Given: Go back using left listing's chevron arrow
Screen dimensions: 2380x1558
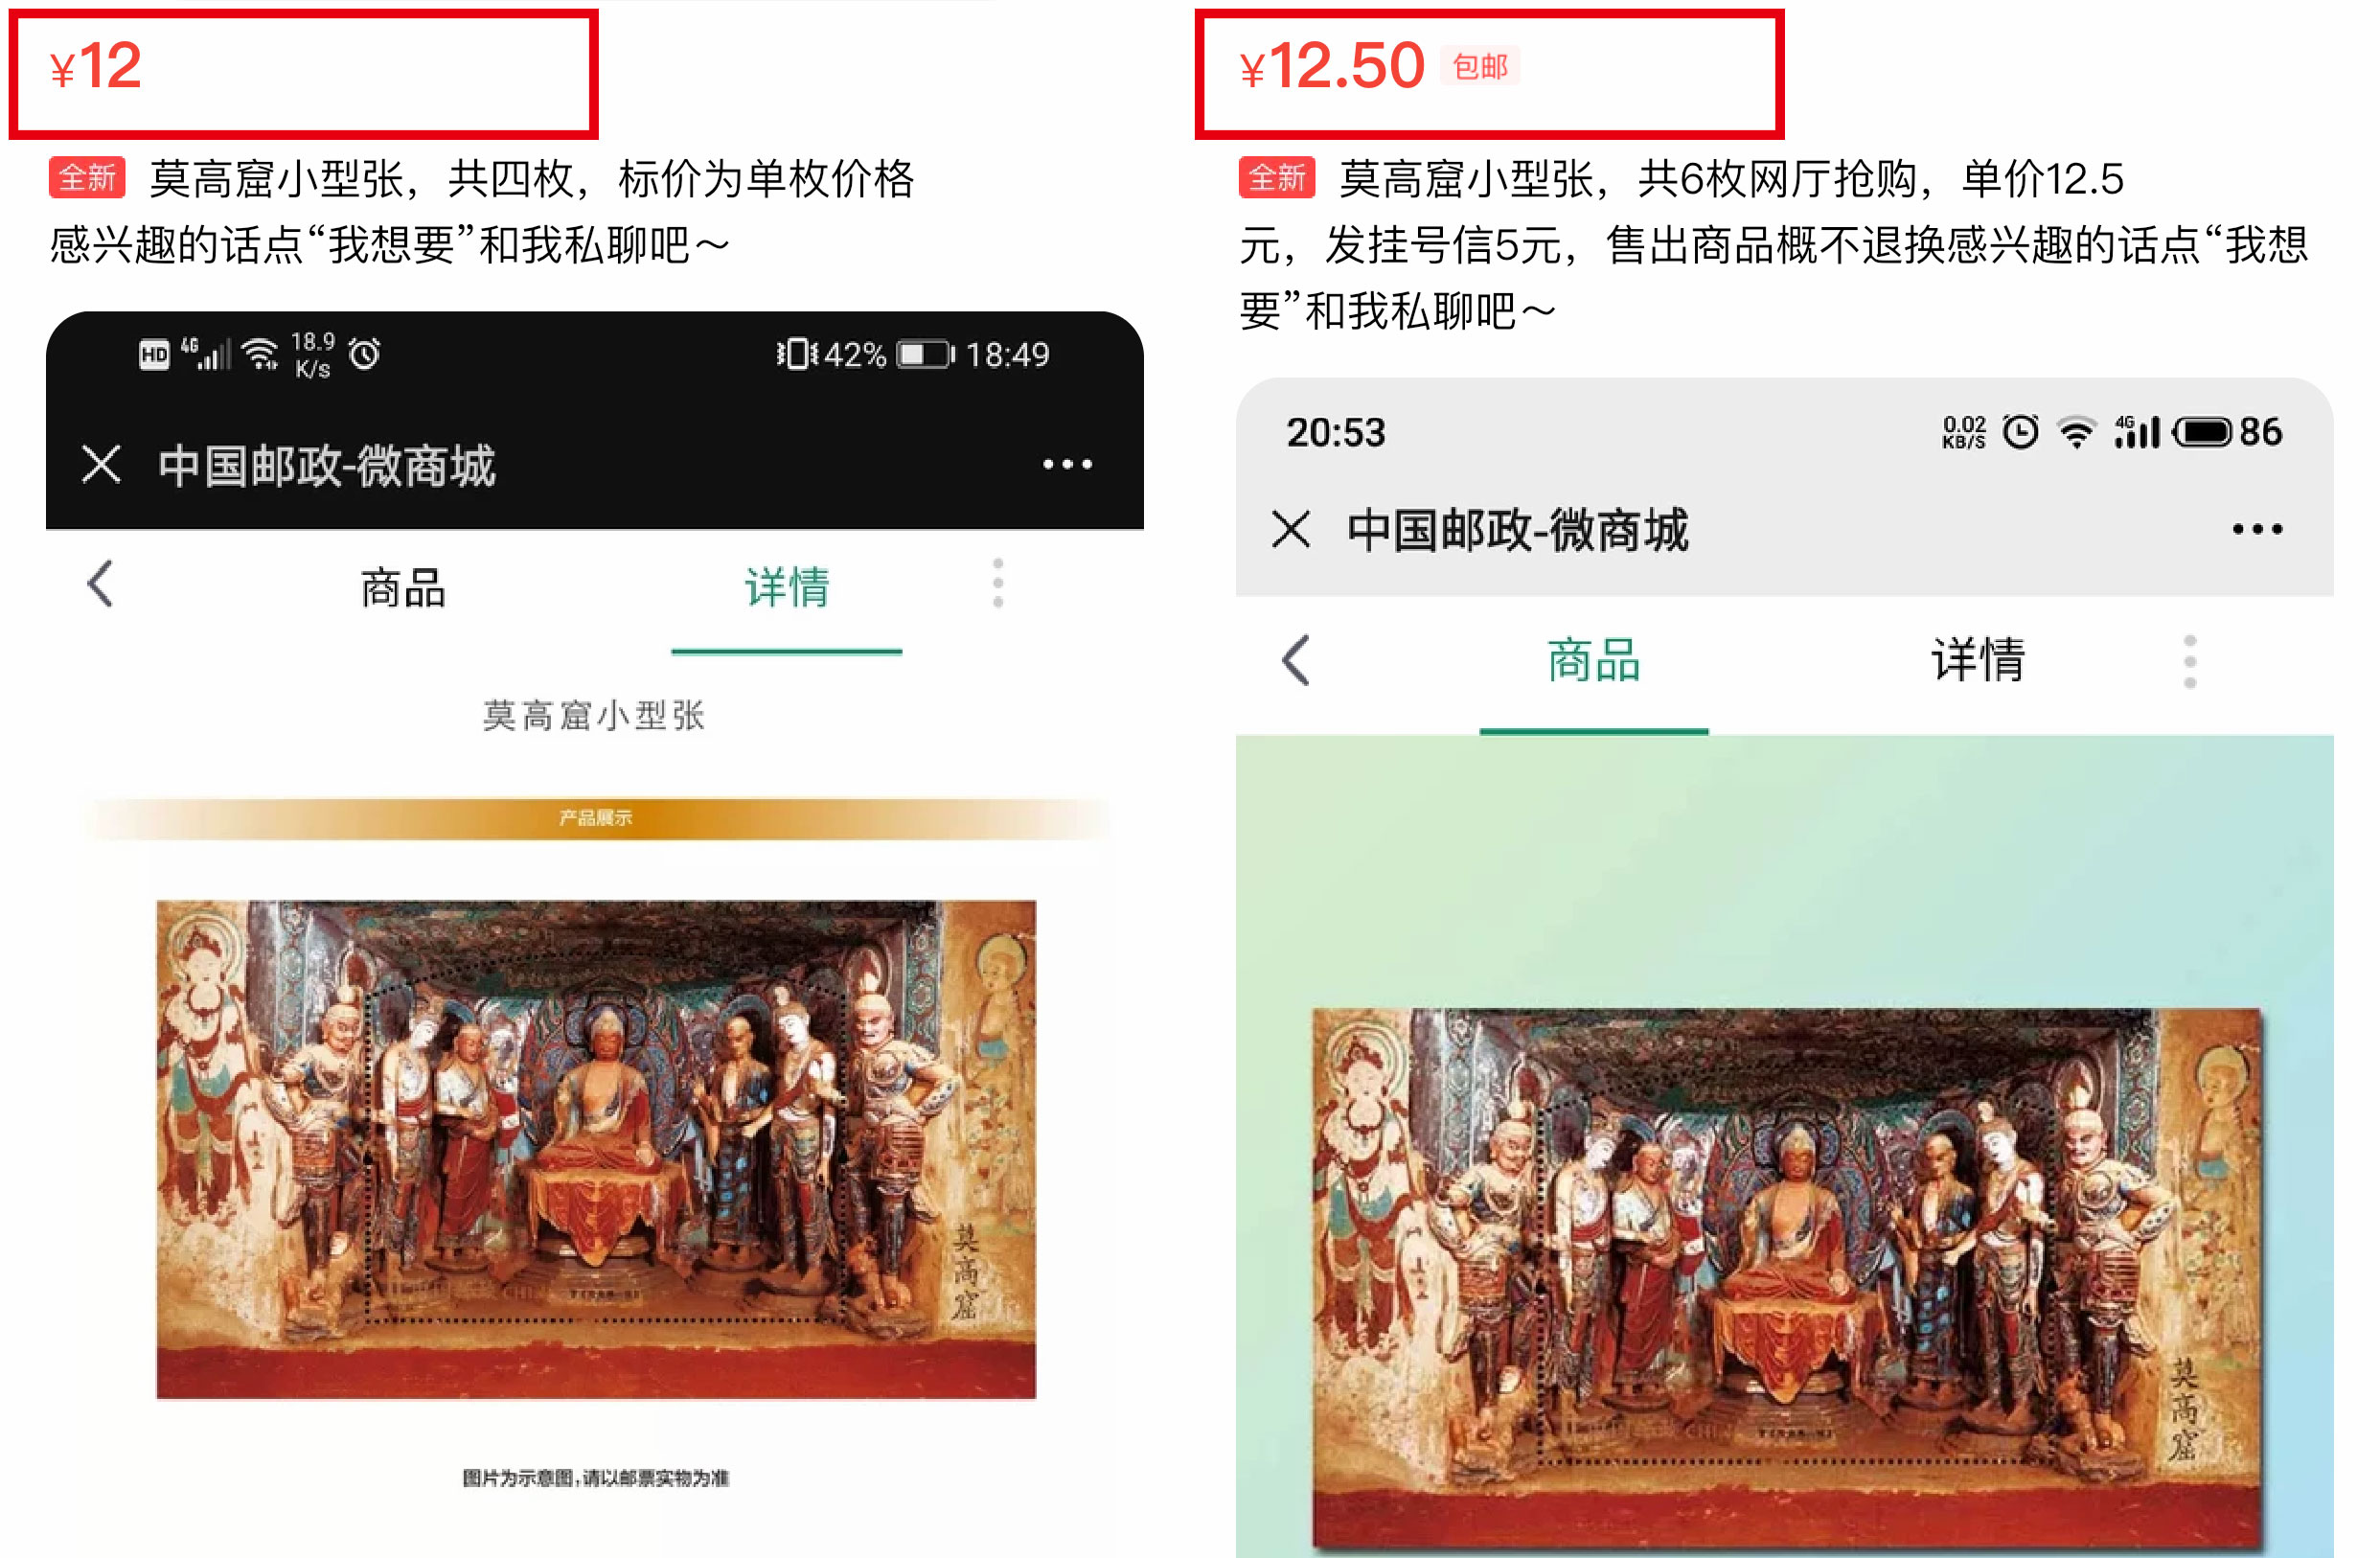Looking at the screenshot, I should point(100,583).
